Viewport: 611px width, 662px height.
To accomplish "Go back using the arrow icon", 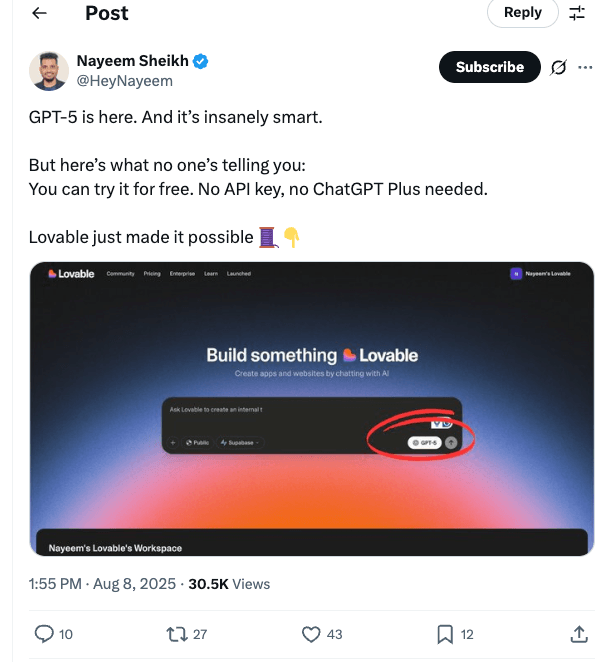I will click(x=39, y=13).
